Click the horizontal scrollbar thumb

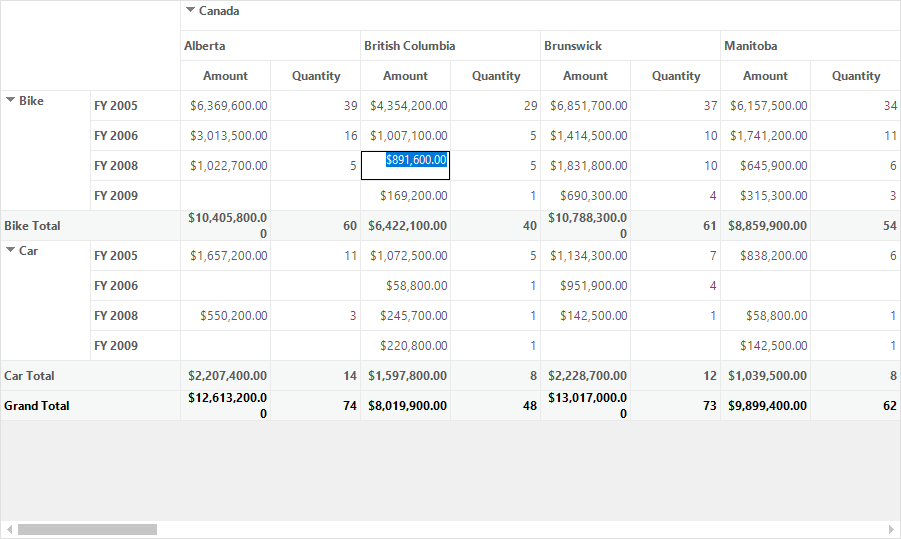click(87, 529)
